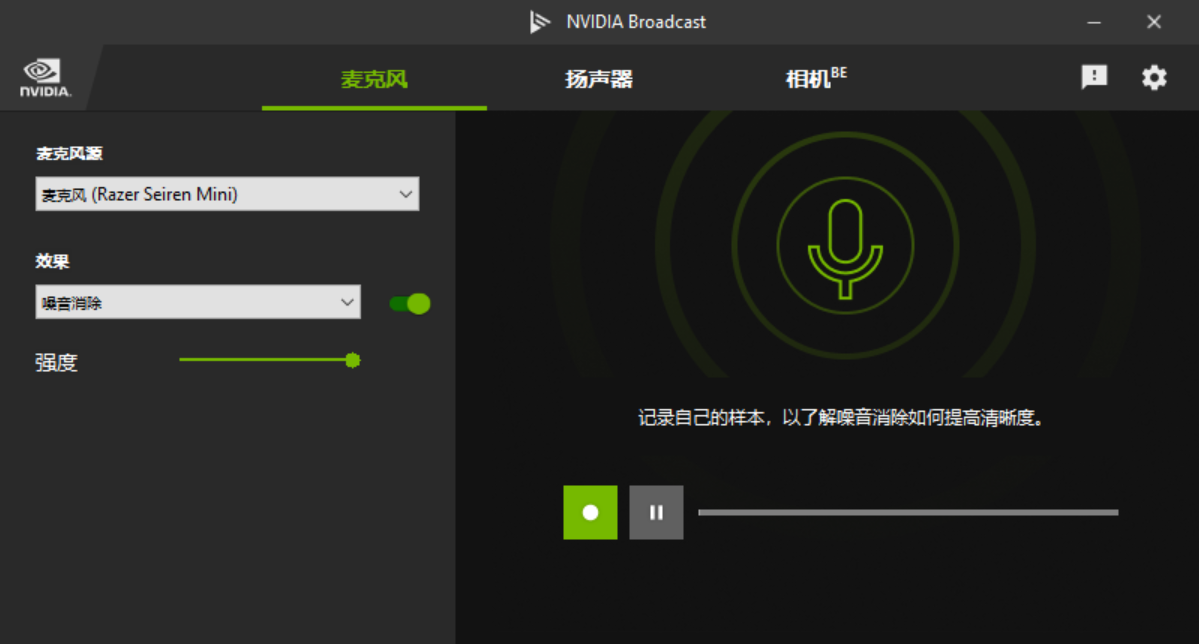Minimize the NVIDIA Broadcast window

[x=1094, y=22]
